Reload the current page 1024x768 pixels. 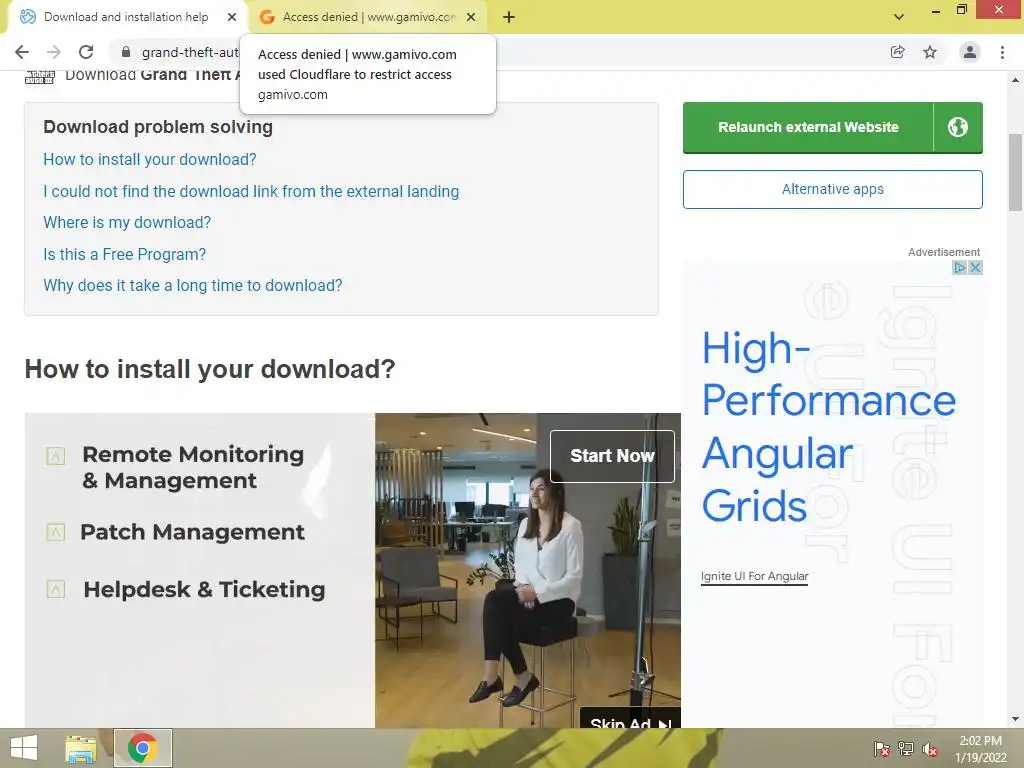[86, 52]
